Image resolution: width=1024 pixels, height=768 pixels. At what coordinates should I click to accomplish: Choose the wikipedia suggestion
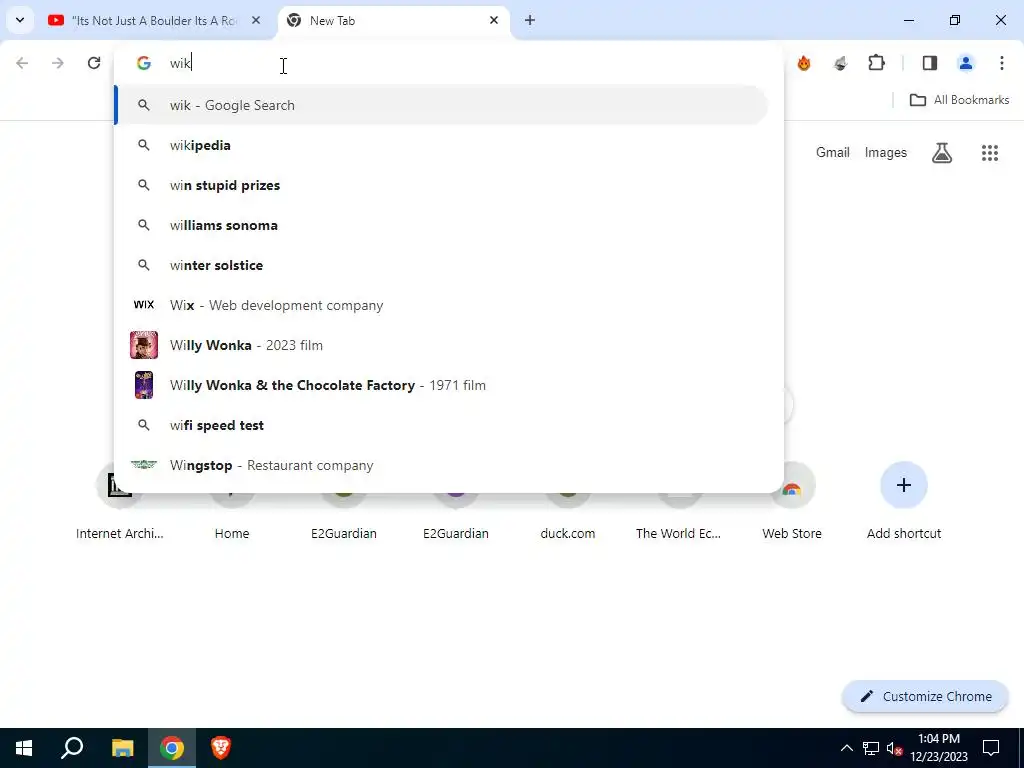point(441,145)
